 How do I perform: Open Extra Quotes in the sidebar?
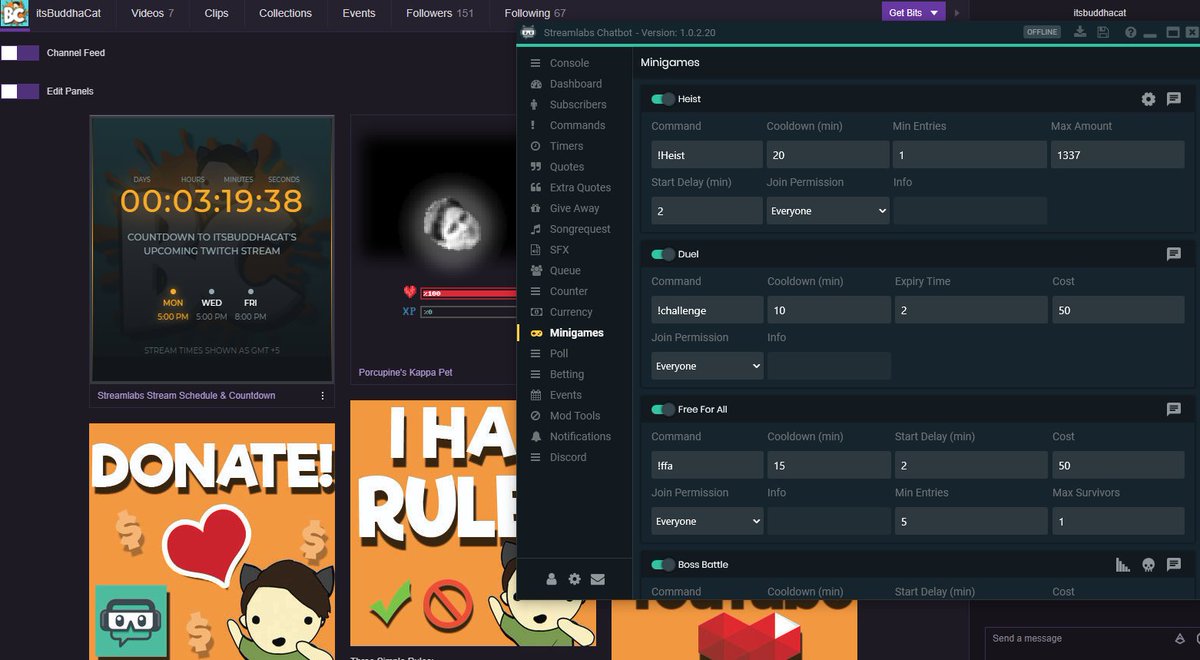(580, 187)
